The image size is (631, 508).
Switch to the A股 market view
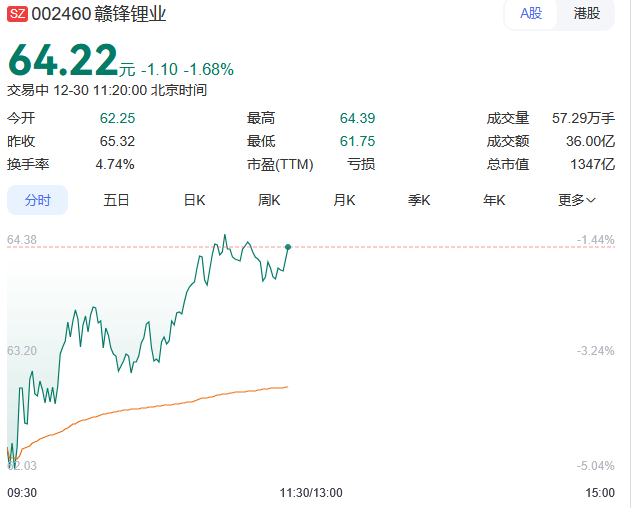click(x=530, y=14)
